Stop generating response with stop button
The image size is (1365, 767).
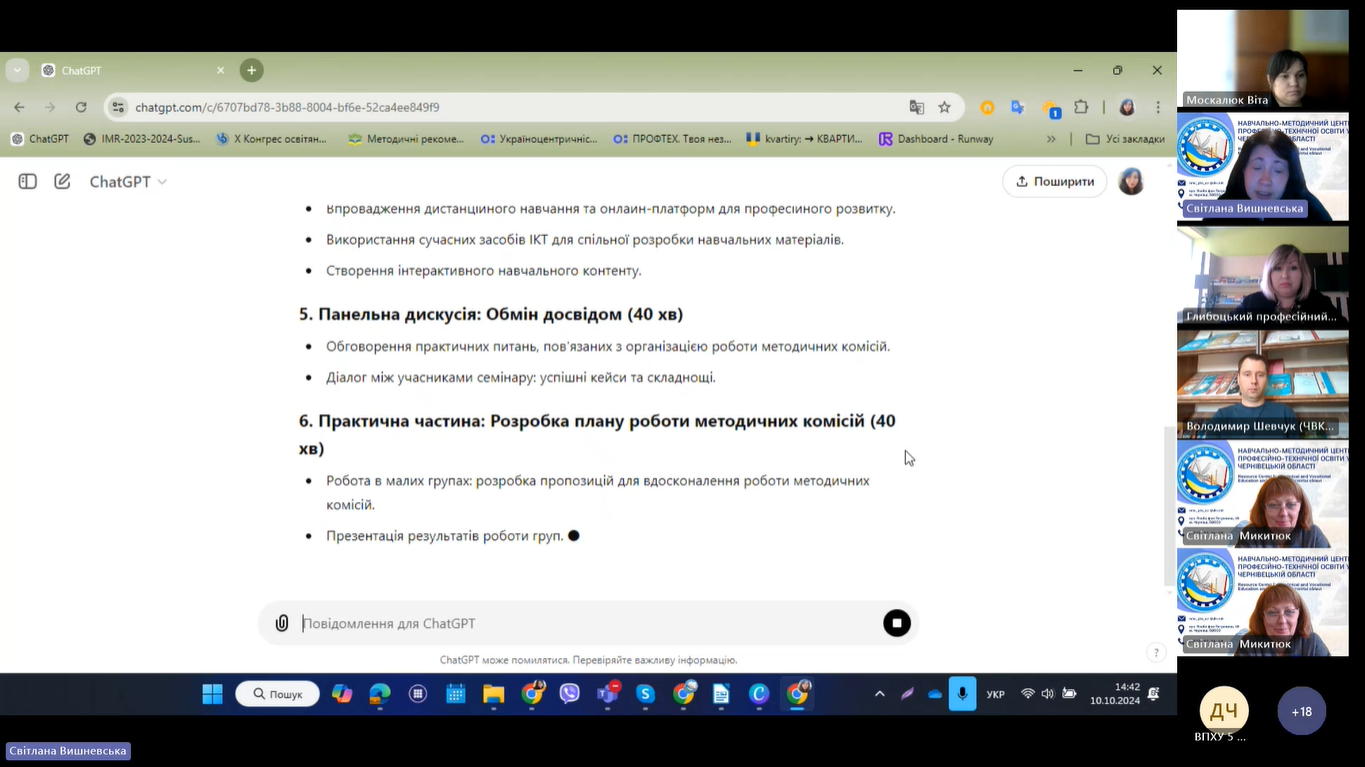(x=896, y=623)
